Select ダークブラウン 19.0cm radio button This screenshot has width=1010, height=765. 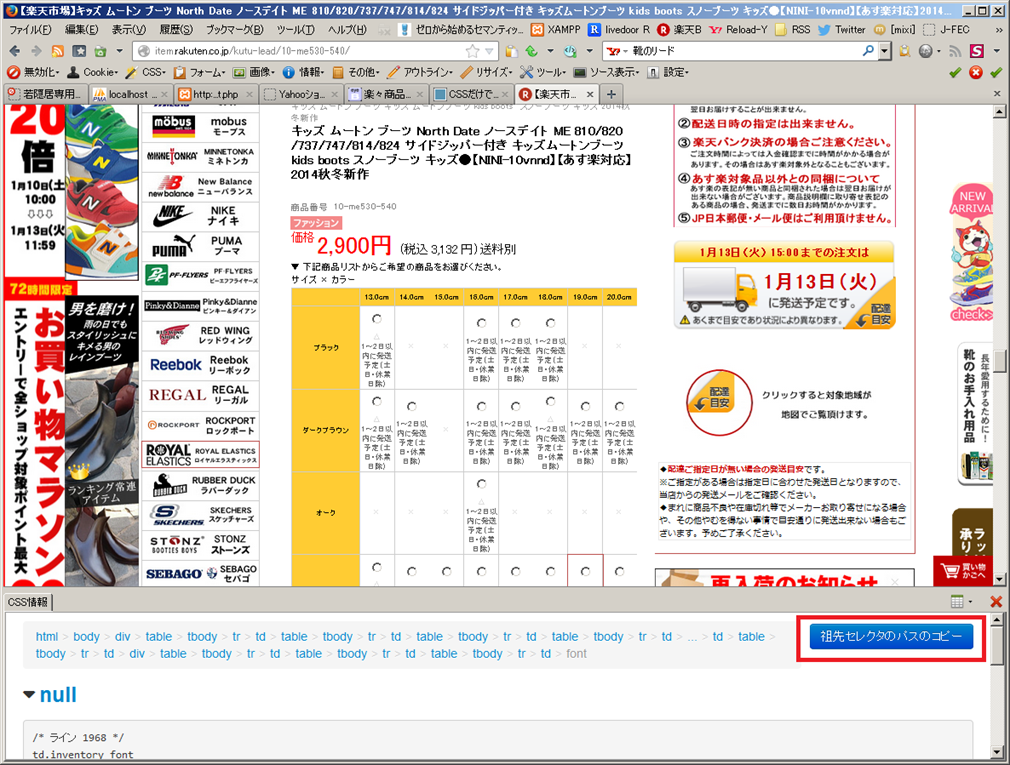585,406
